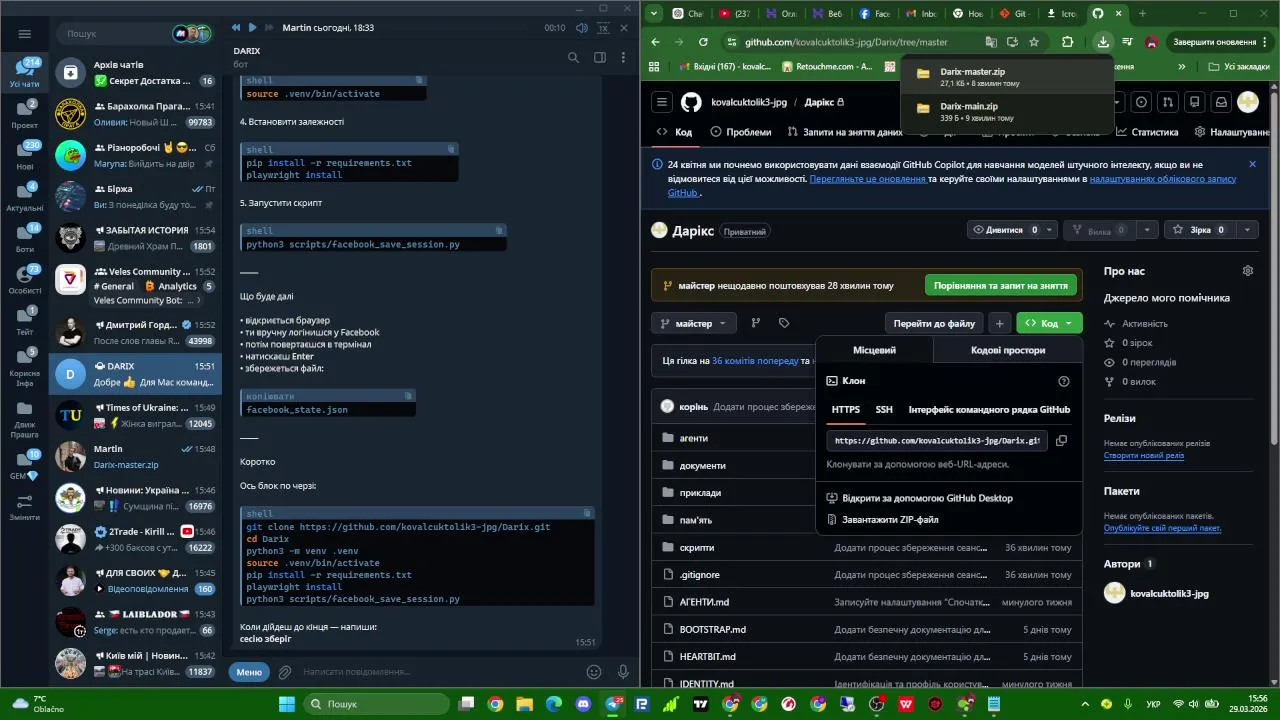Record voice message with microphone icon

tap(623, 672)
